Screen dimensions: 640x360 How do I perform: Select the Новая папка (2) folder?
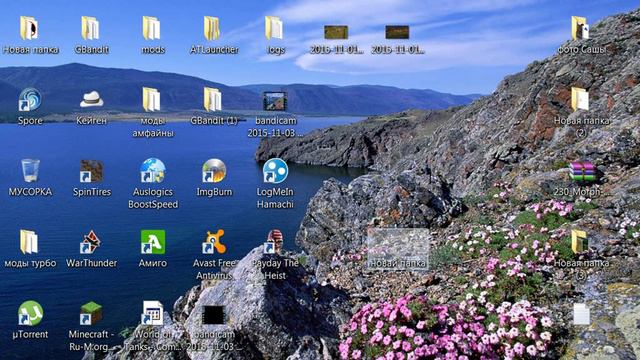click(580, 100)
